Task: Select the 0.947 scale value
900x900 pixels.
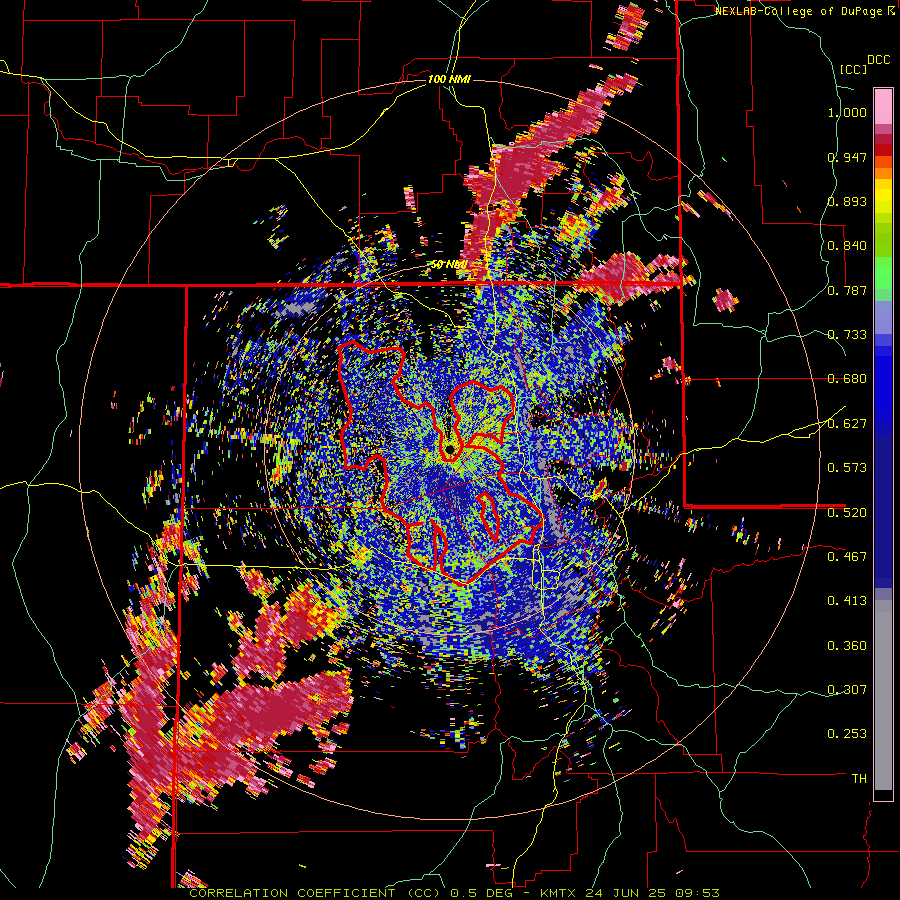Action: click(x=847, y=157)
